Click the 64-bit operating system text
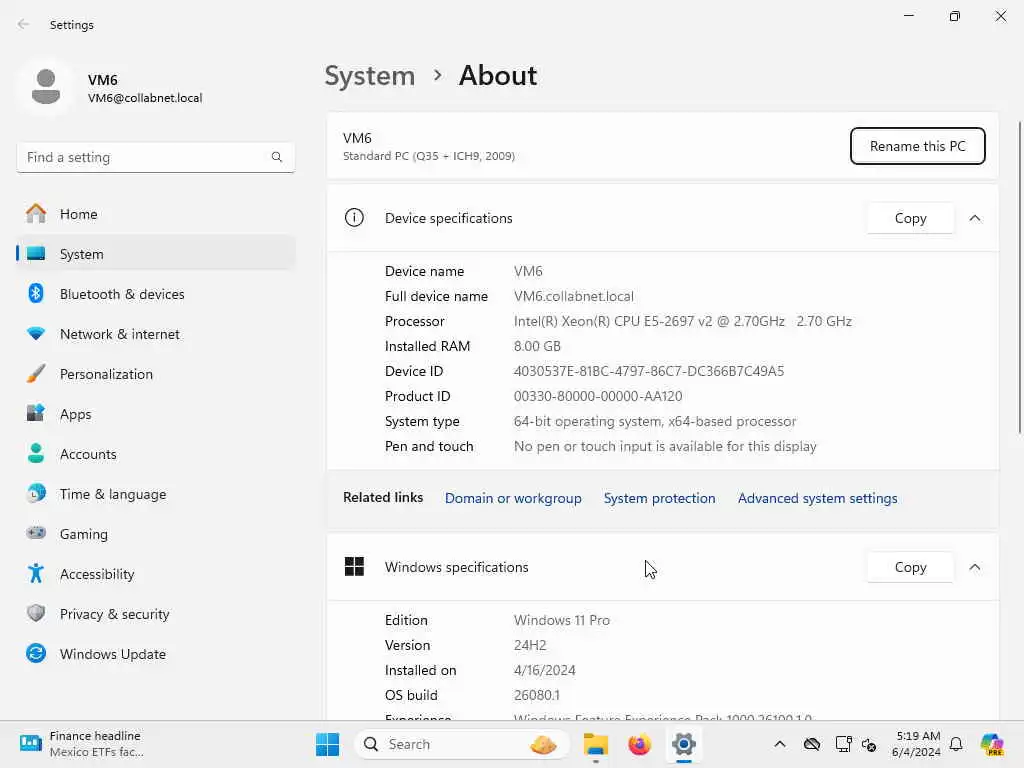Screen dimensions: 1024x768 click(654, 421)
